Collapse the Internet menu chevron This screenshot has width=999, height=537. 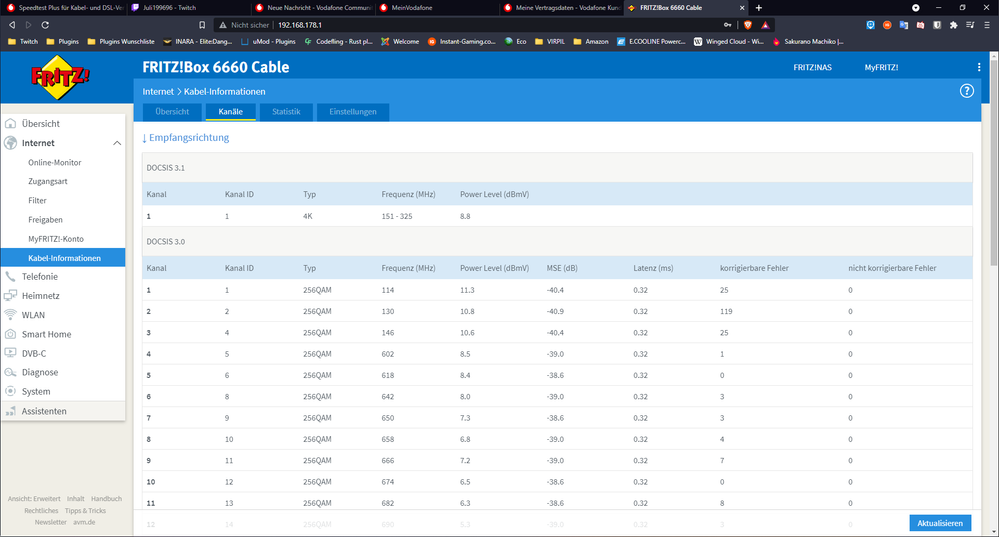117,143
